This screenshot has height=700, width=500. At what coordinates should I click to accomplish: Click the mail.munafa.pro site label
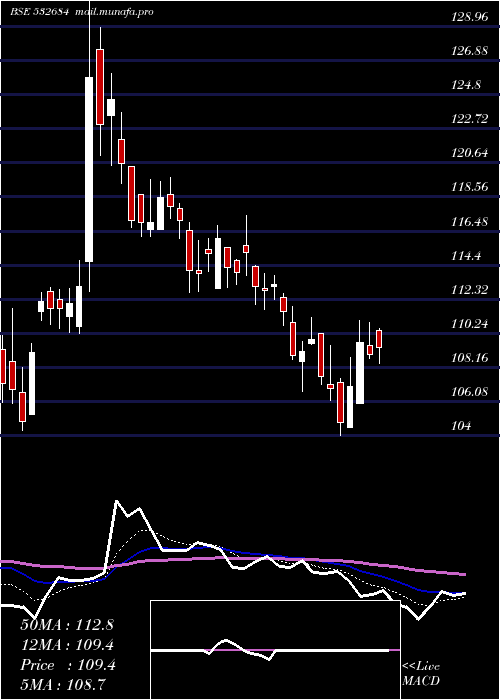tap(116, 12)
